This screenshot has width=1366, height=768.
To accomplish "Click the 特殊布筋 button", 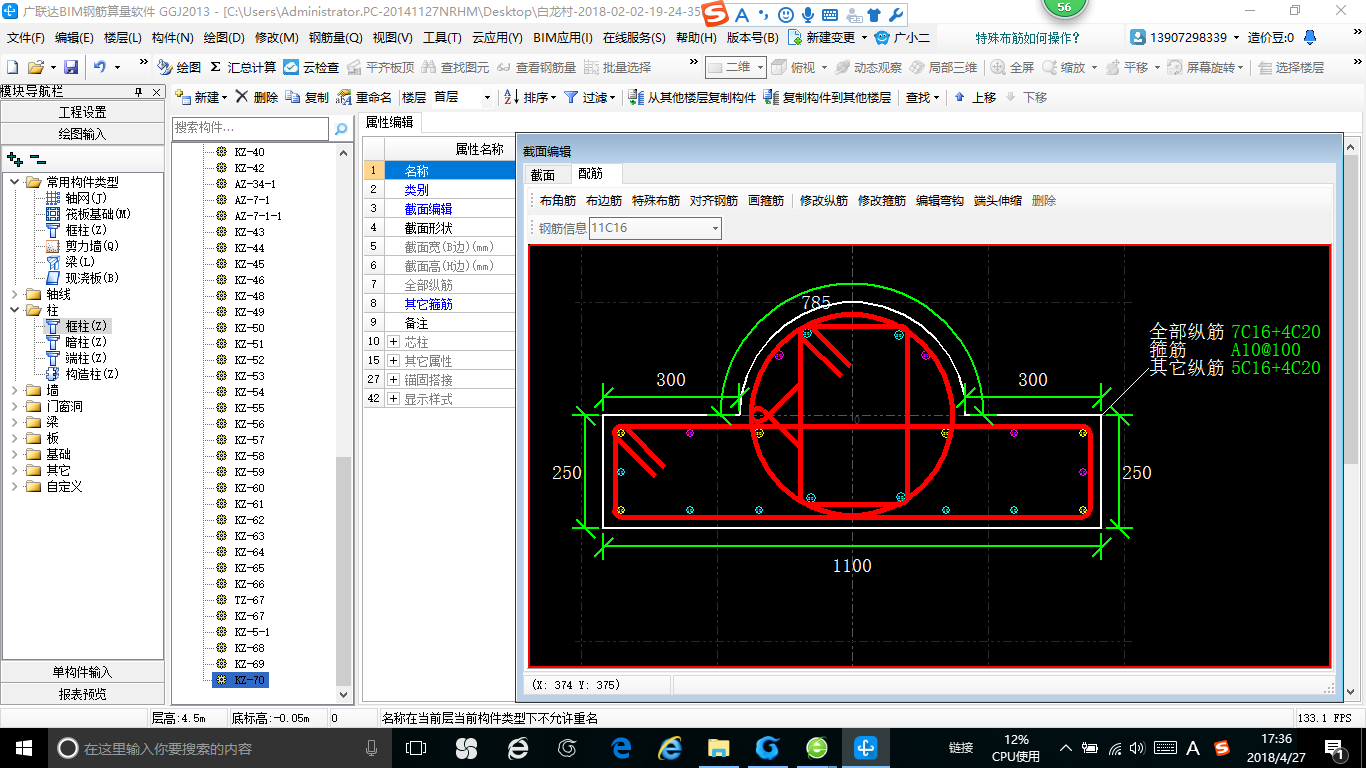I will 656,201.
